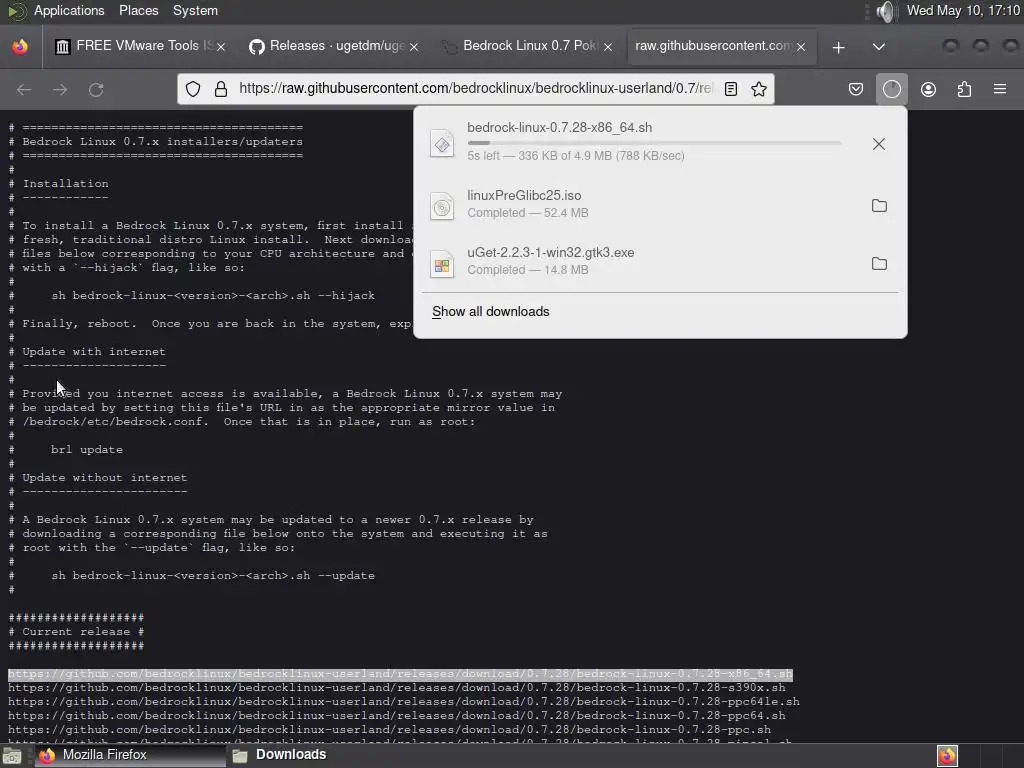
Task: Close the Bedrock Linux 0.7 tab
Action: 608,47
